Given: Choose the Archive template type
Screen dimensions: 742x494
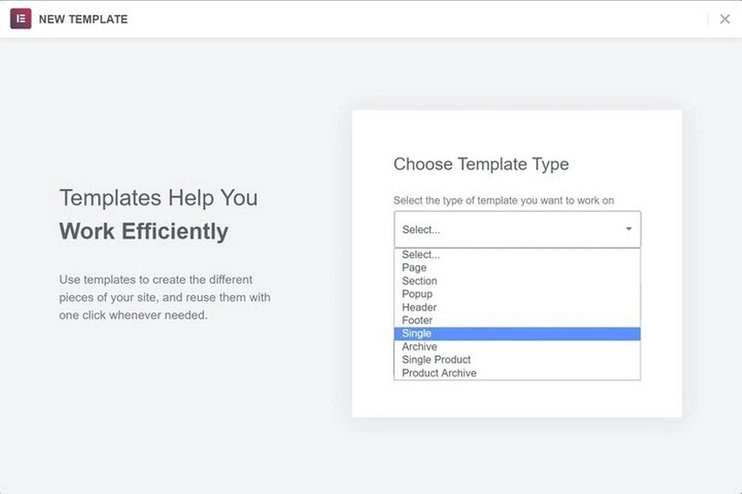Looking at the screenshot, I should point(419,347).
